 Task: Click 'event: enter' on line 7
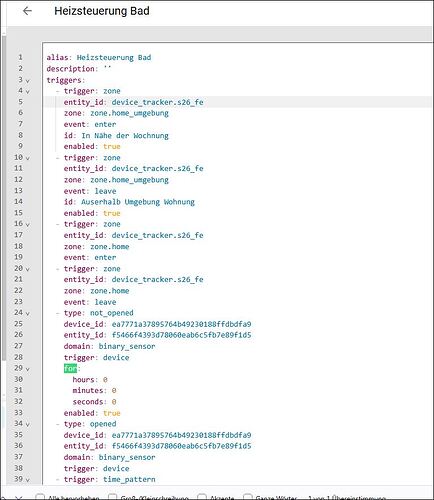pyautogui.click(x=90, y=124)
